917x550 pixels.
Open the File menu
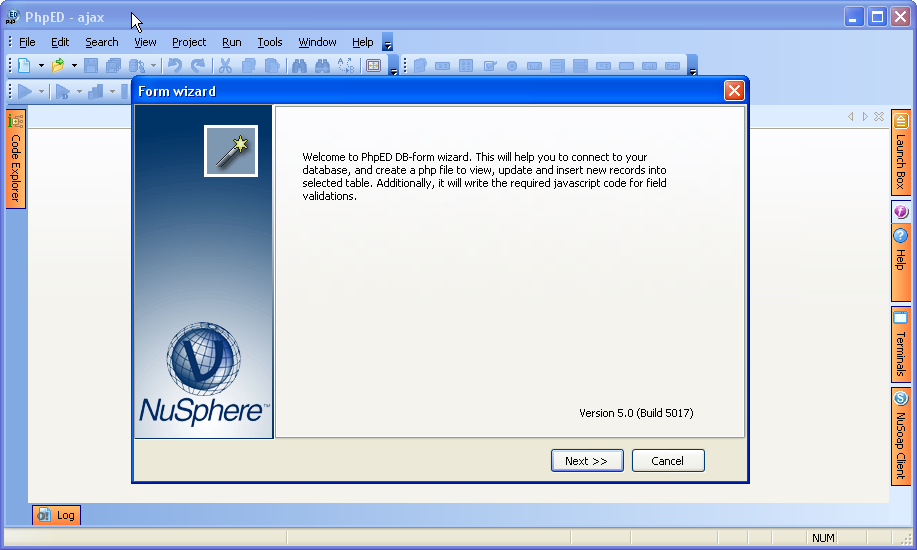(27, 42)
